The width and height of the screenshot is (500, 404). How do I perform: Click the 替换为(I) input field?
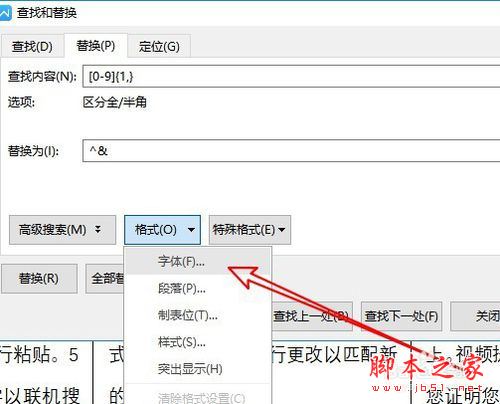tap(291, 151)
